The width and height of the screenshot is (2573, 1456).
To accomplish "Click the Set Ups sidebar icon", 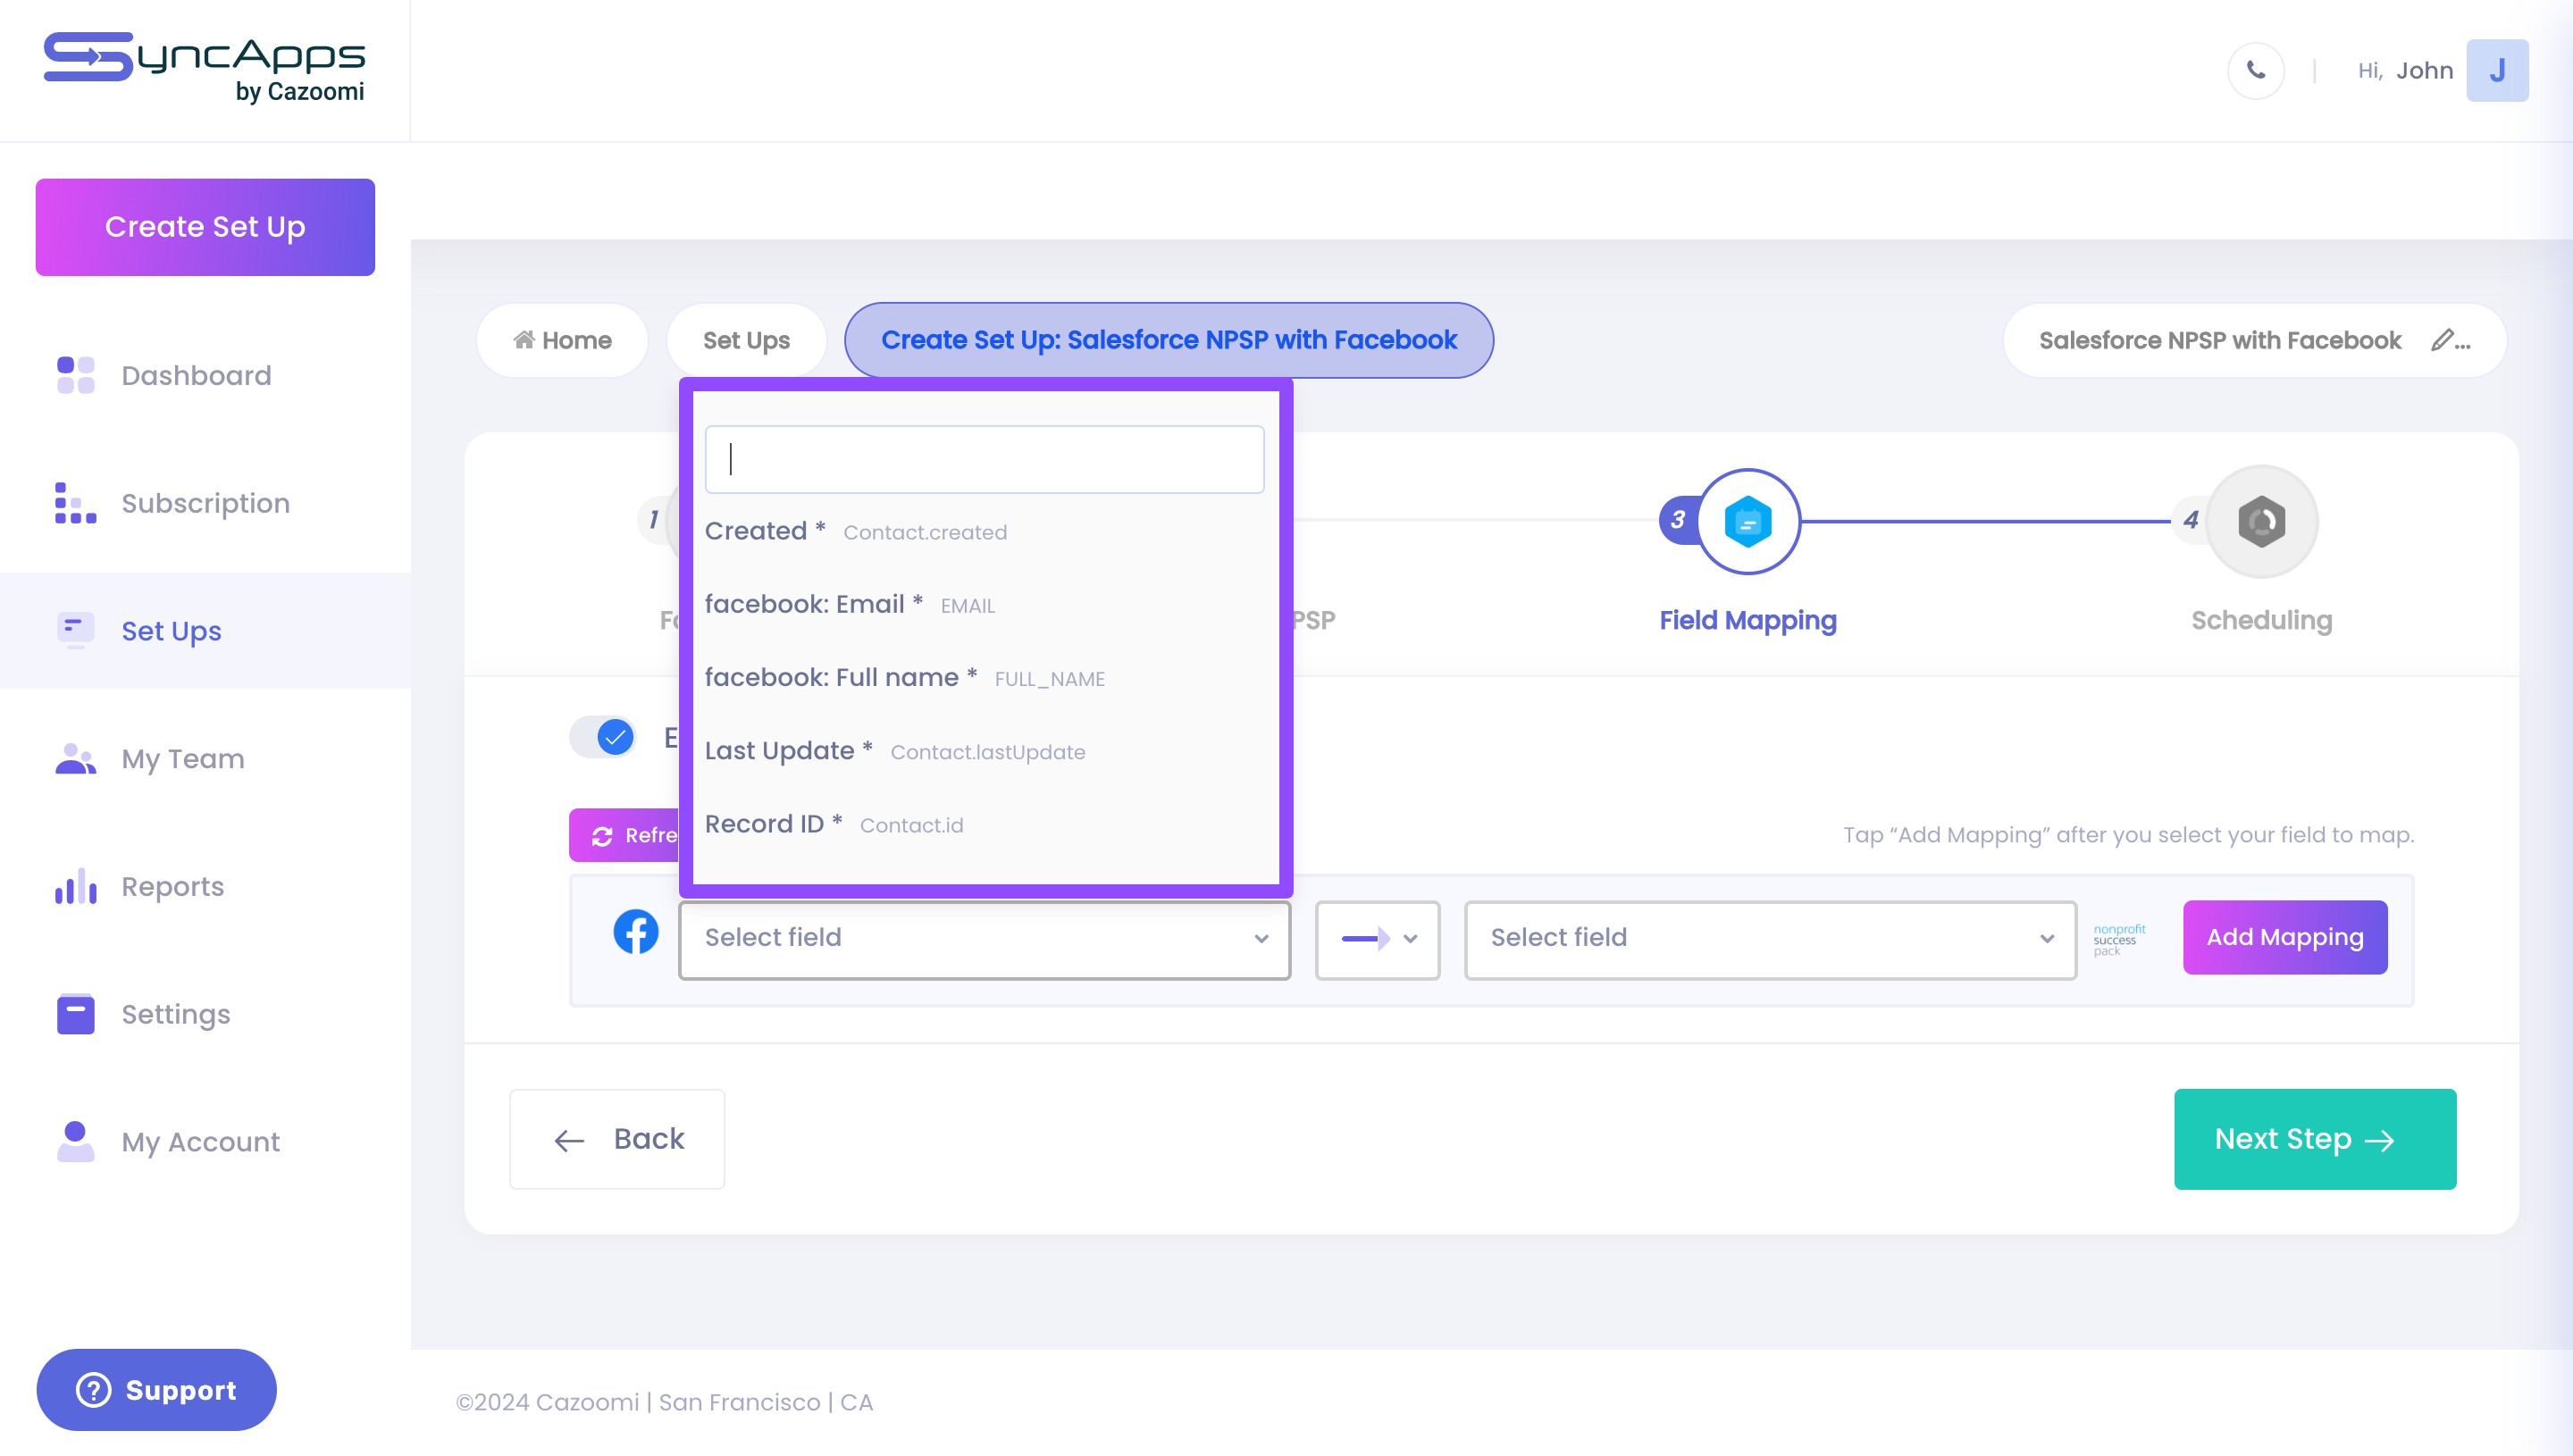I will [76, 631].
